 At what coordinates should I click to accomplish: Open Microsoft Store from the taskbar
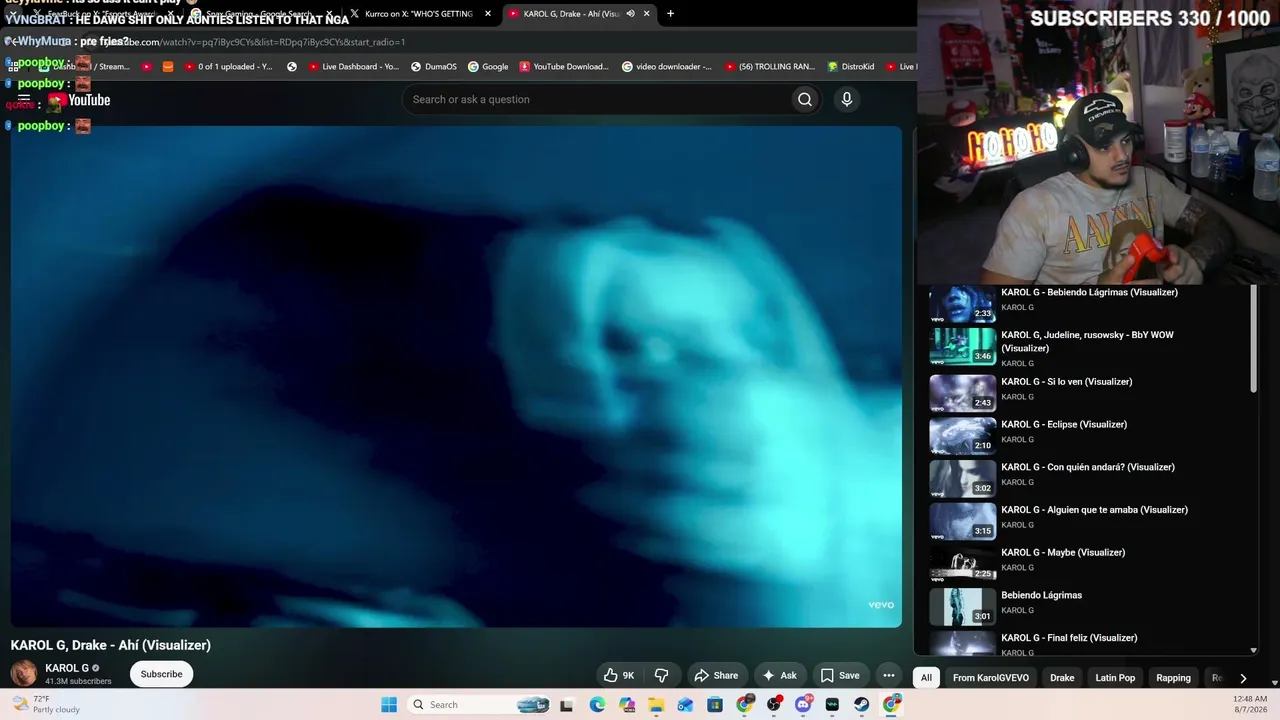click(x=715, y=705)
